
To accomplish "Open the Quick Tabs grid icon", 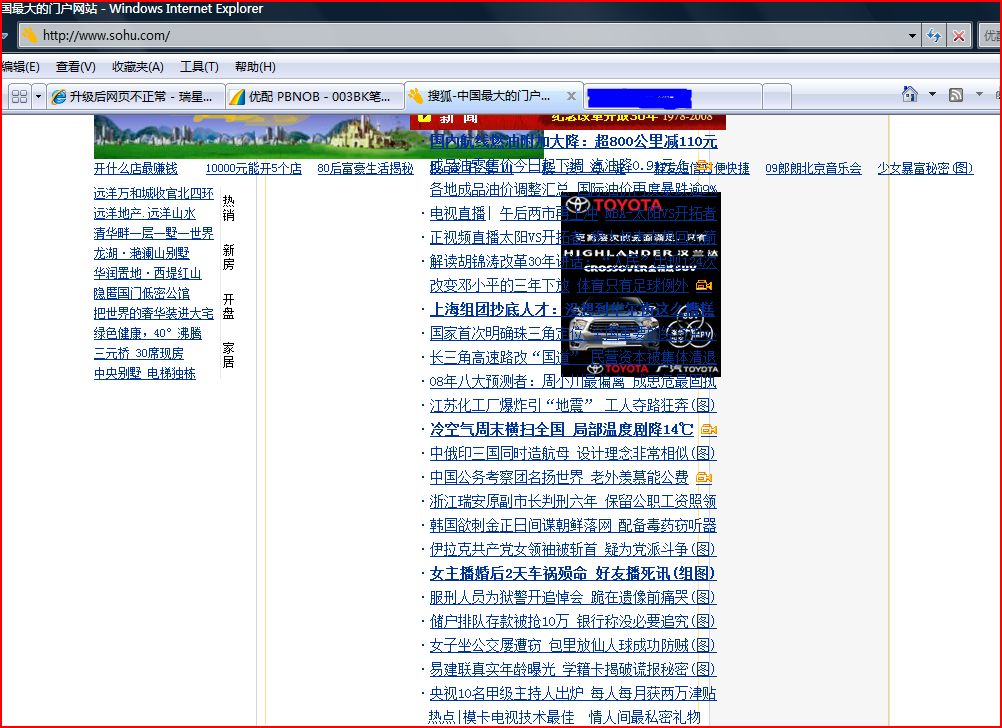I will tap(20, 97).
